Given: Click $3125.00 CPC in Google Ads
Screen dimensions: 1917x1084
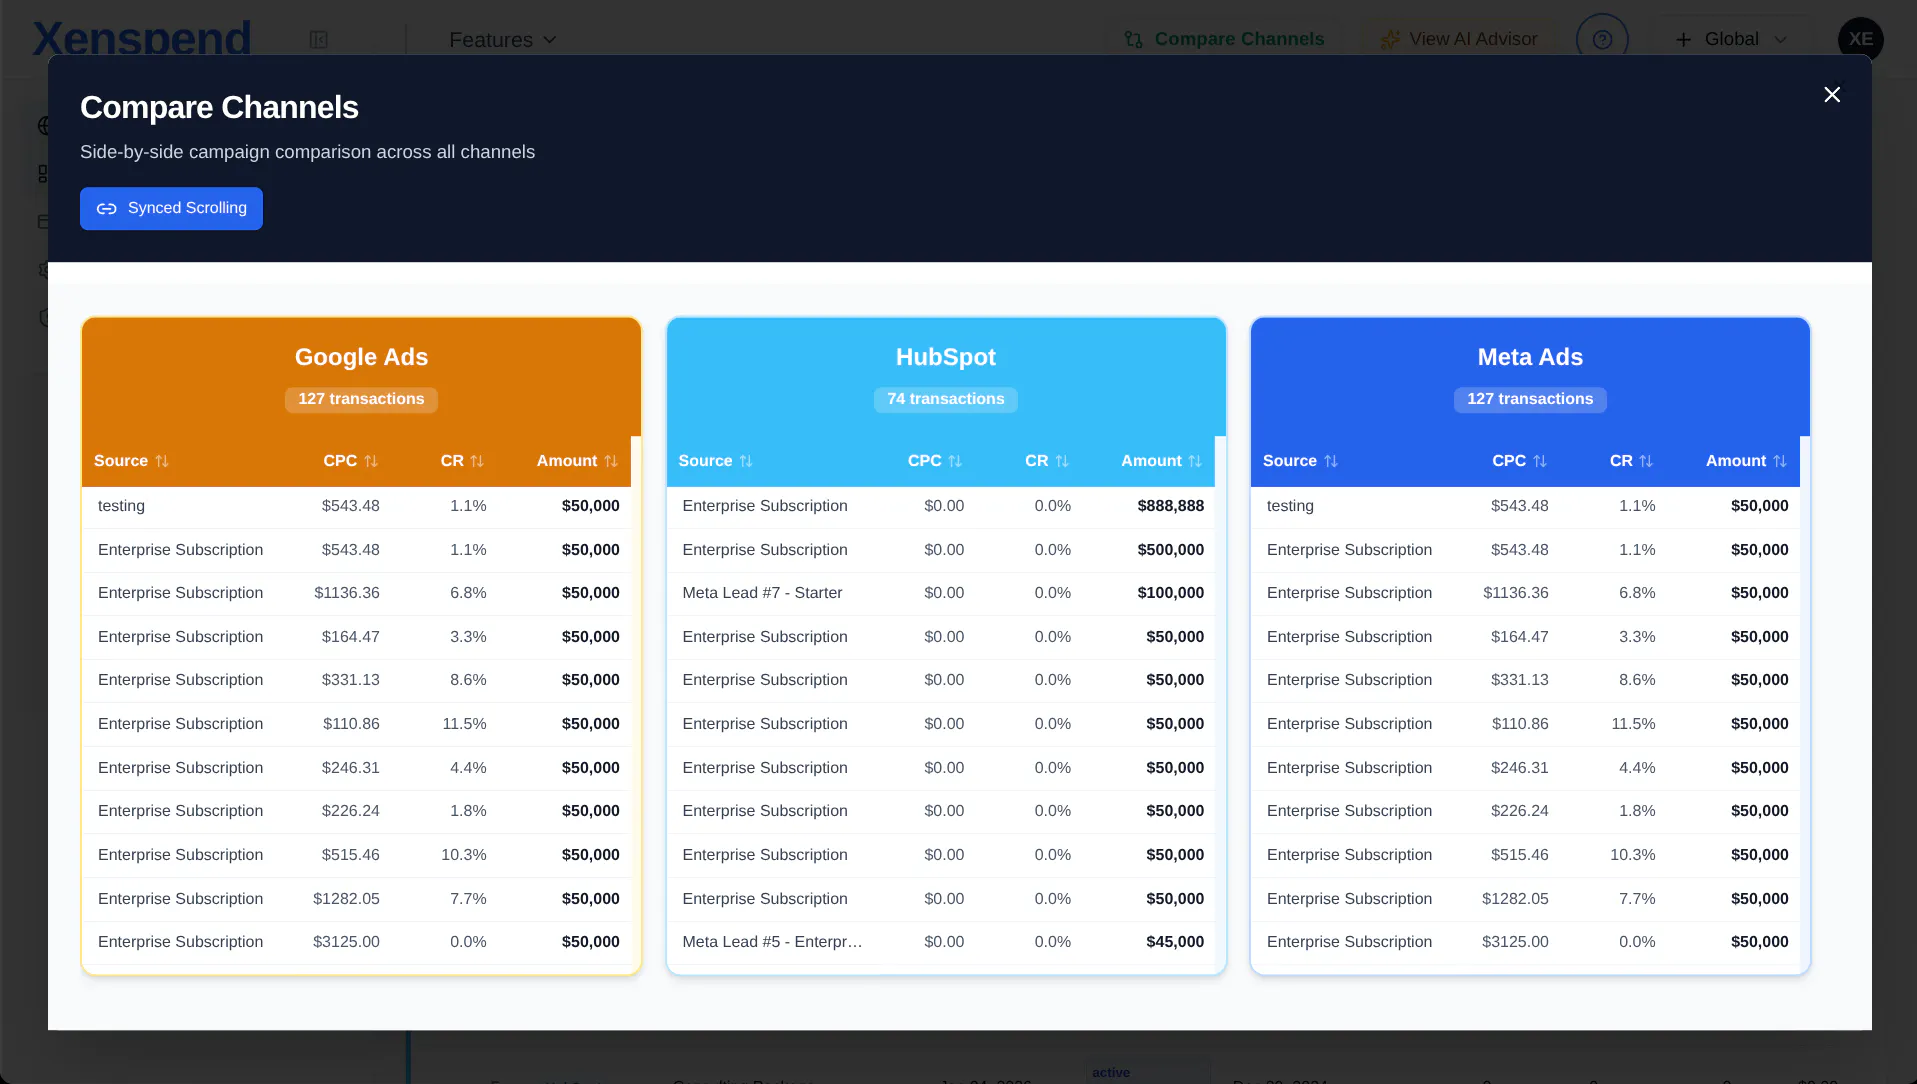Looking at the screenshot, I should coord(346,942).
